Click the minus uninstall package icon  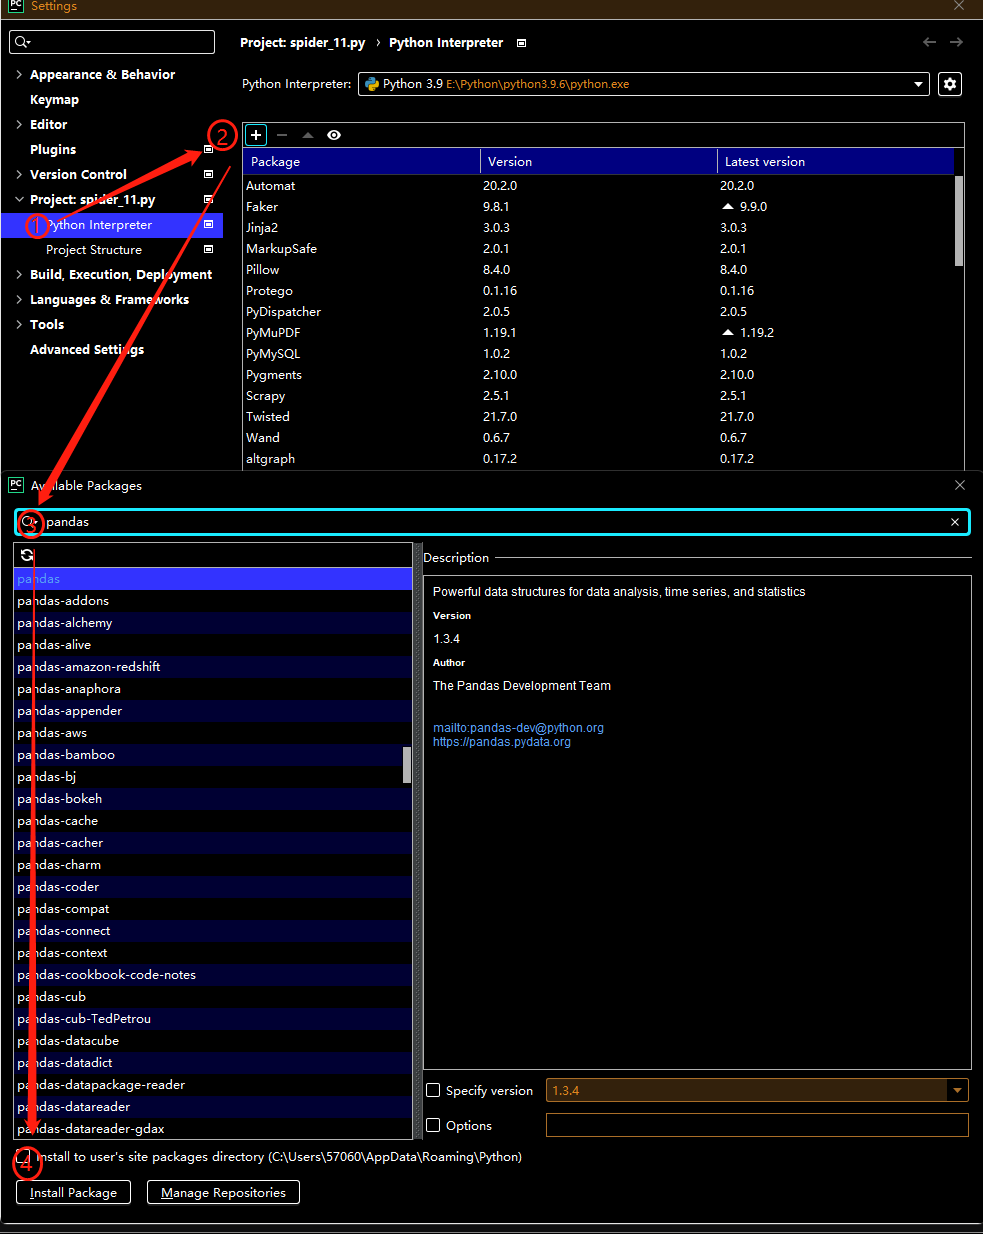click(282, 135)
